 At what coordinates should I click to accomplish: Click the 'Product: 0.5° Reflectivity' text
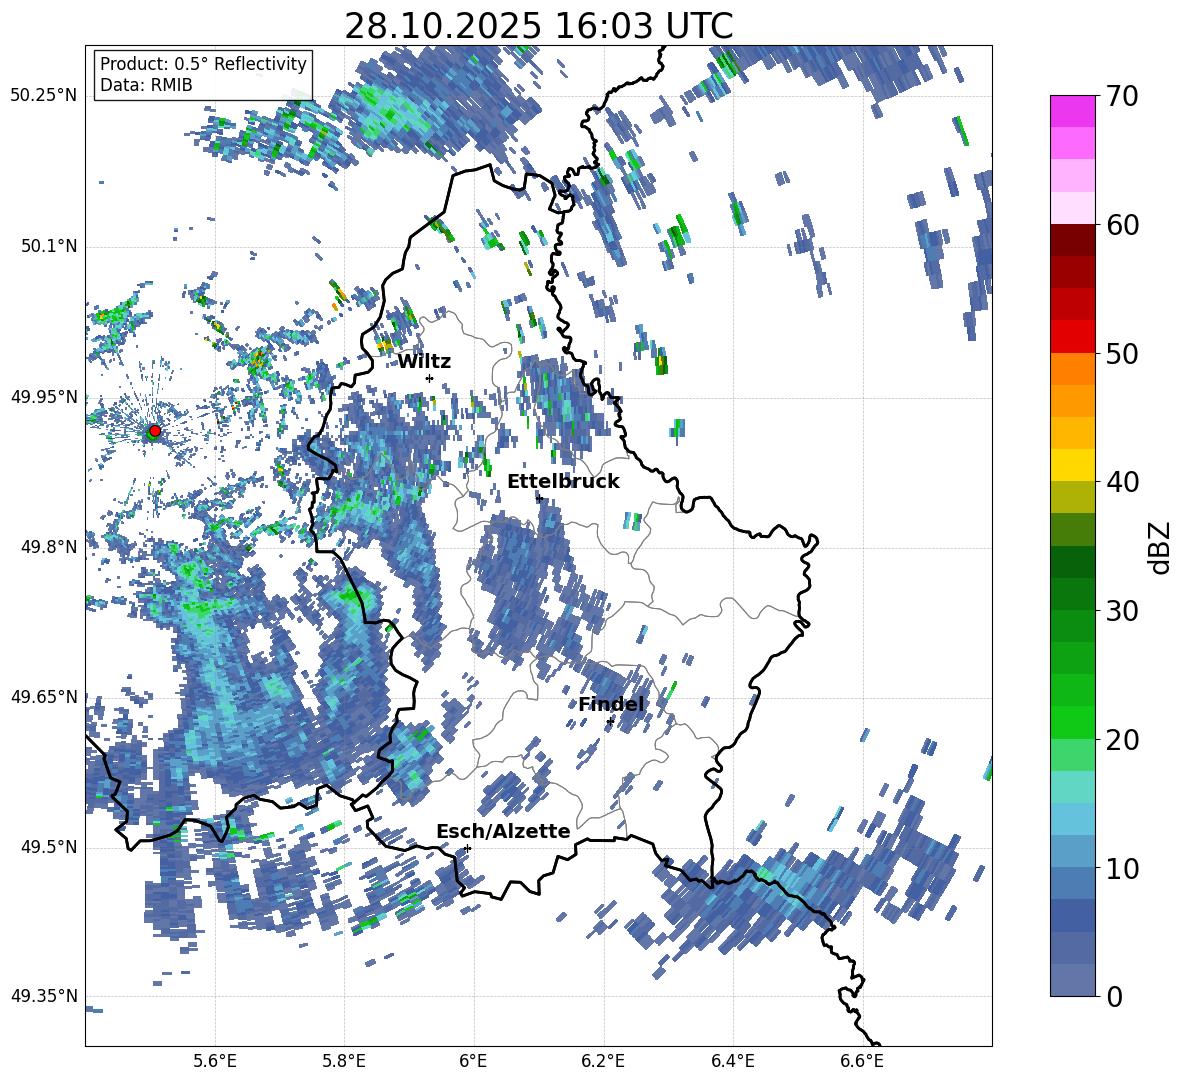click(x=203, y=64)
